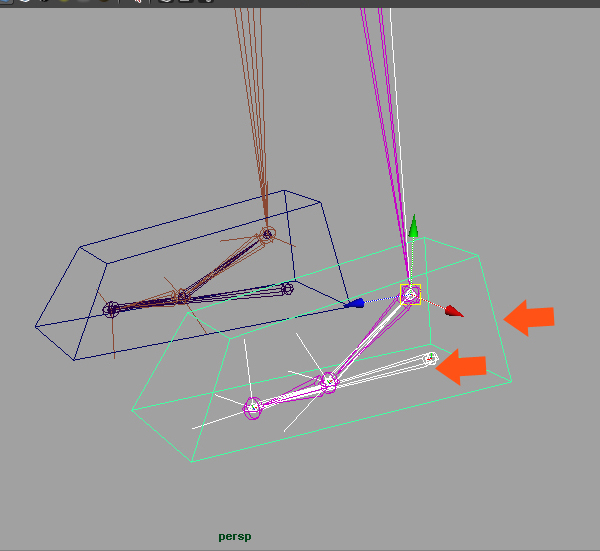Image resolution: width=600 pixels, height=551 pixels.
Task: Click the persp camera label
Action: 235,537
